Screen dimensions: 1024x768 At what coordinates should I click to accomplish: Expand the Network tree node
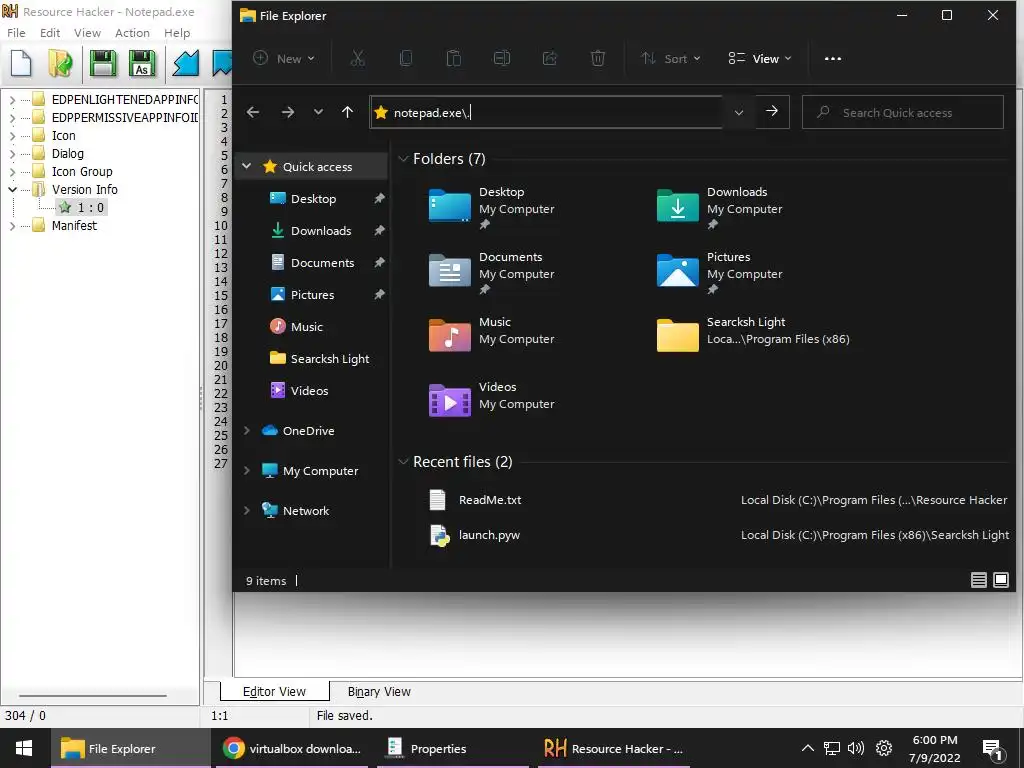[247, 510]
